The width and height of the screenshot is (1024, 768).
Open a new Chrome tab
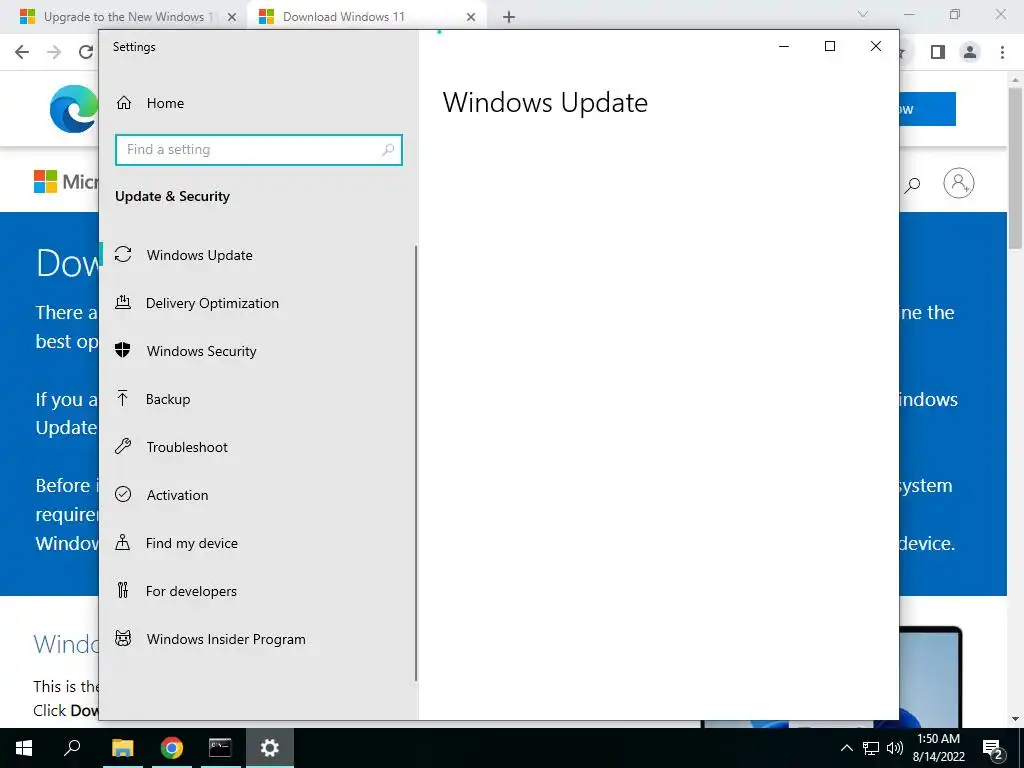(x=509, y=18)
